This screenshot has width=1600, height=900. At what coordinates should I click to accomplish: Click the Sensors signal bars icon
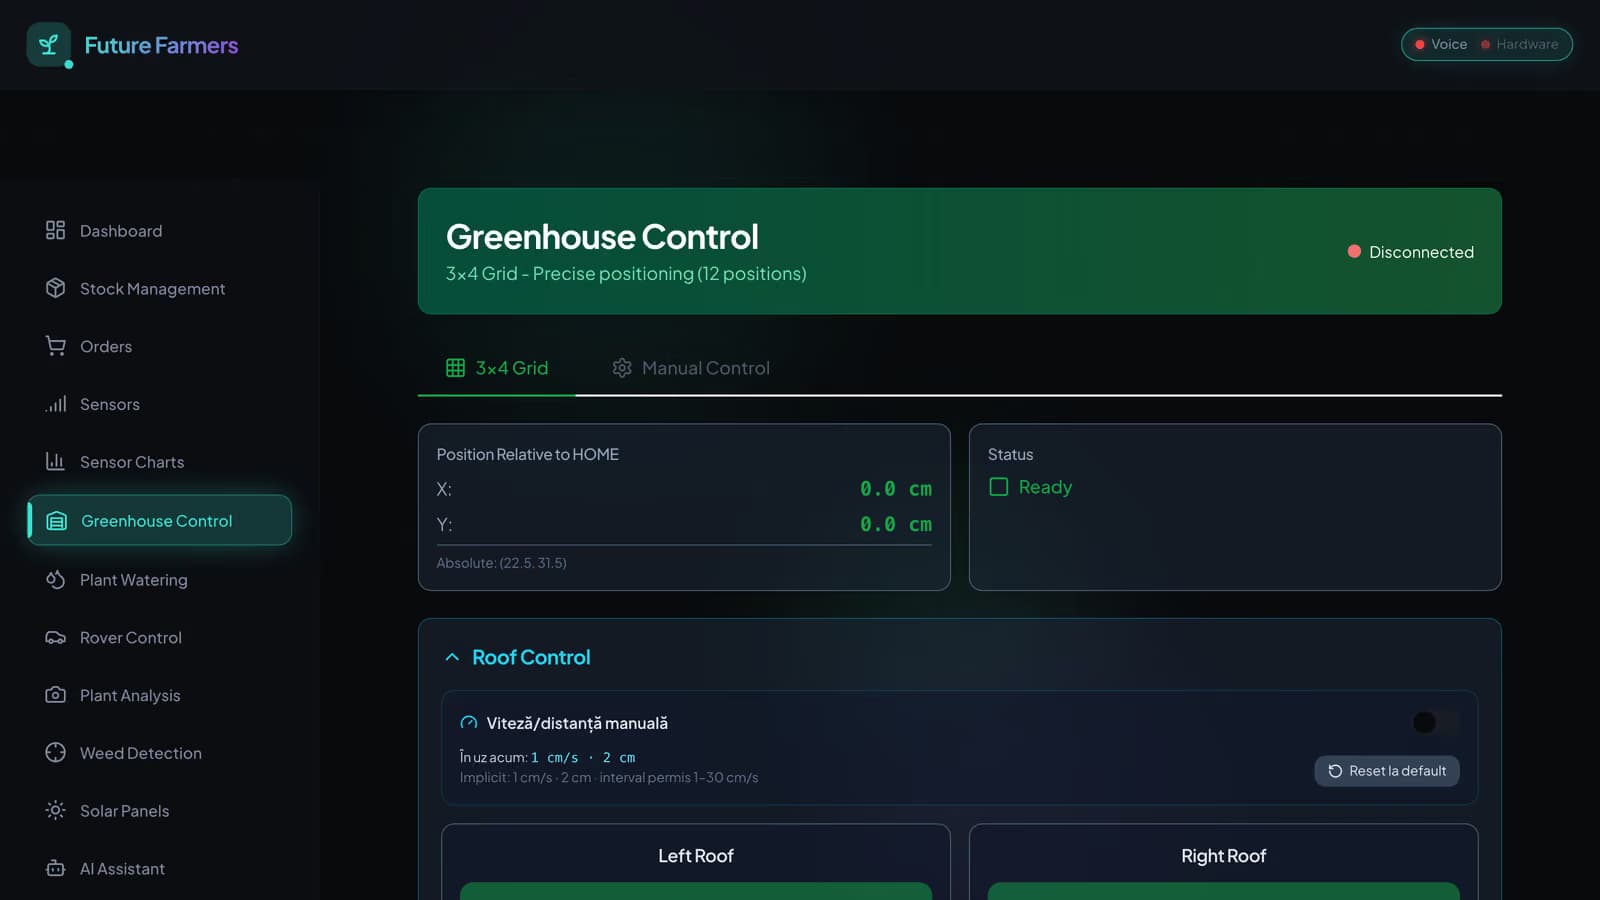pyautogui.click(x=55, y=404)
